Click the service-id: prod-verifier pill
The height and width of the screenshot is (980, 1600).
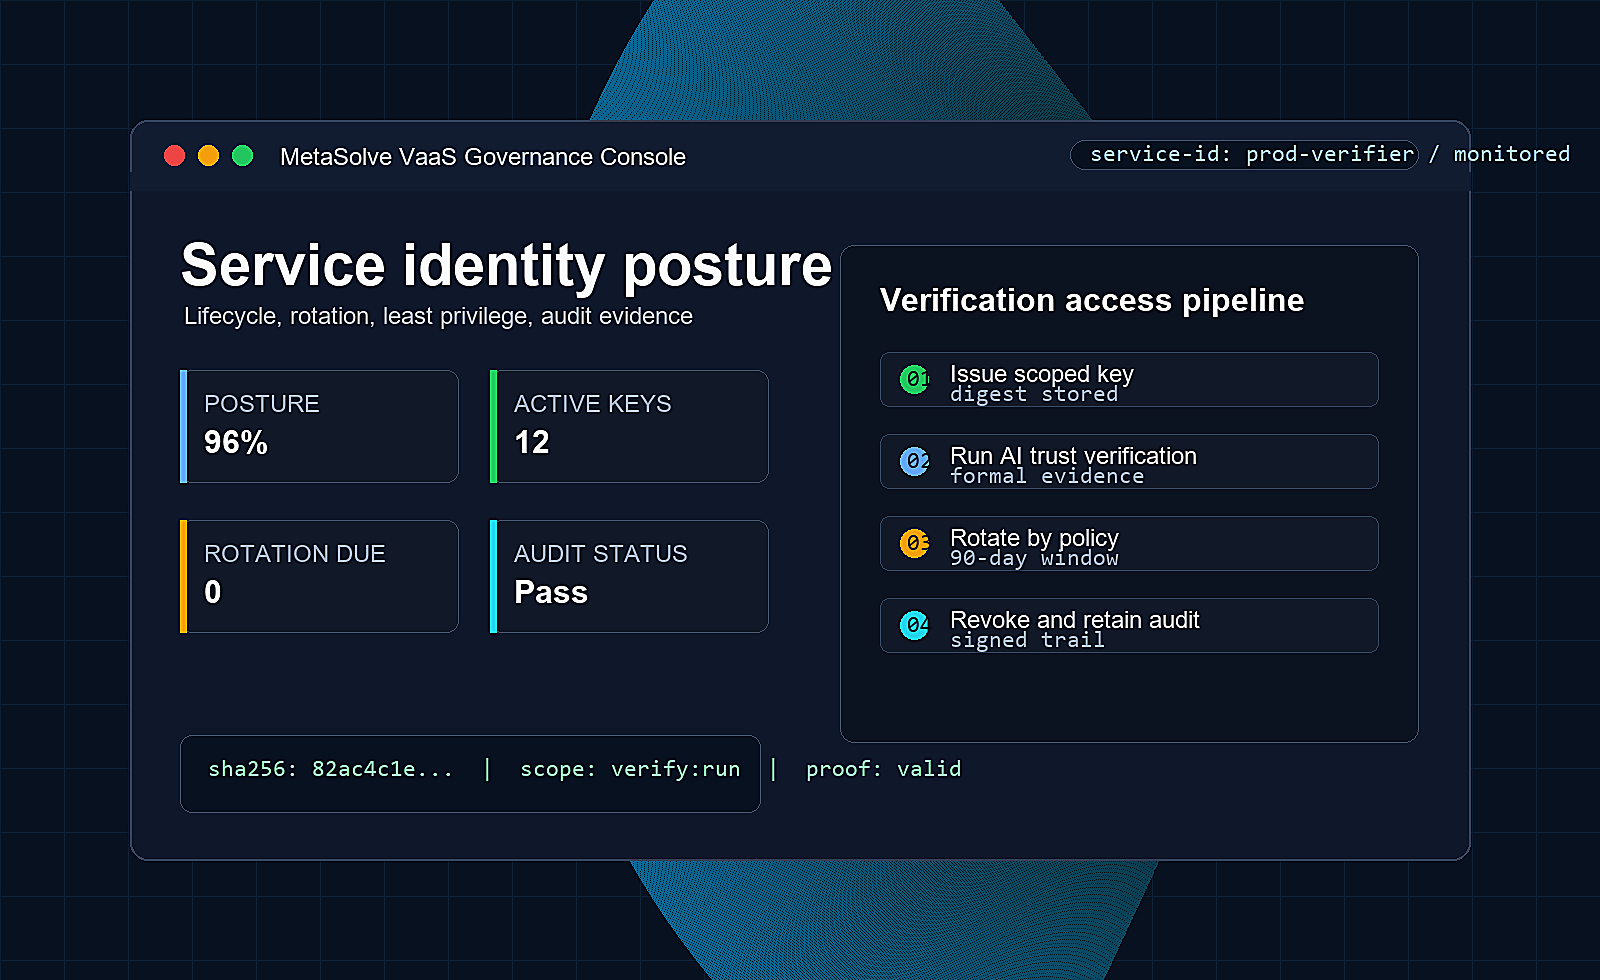[x=1245, y=155]
